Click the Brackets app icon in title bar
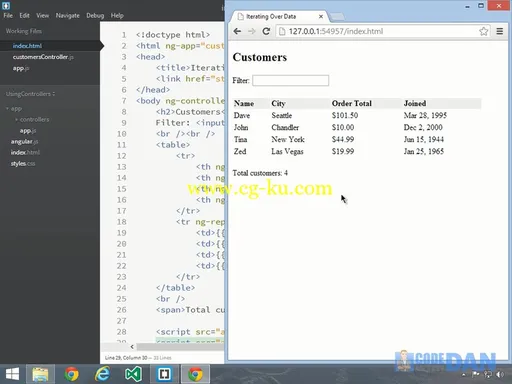The height and width of the screenshot is (384, 512). tap(6, 5)
